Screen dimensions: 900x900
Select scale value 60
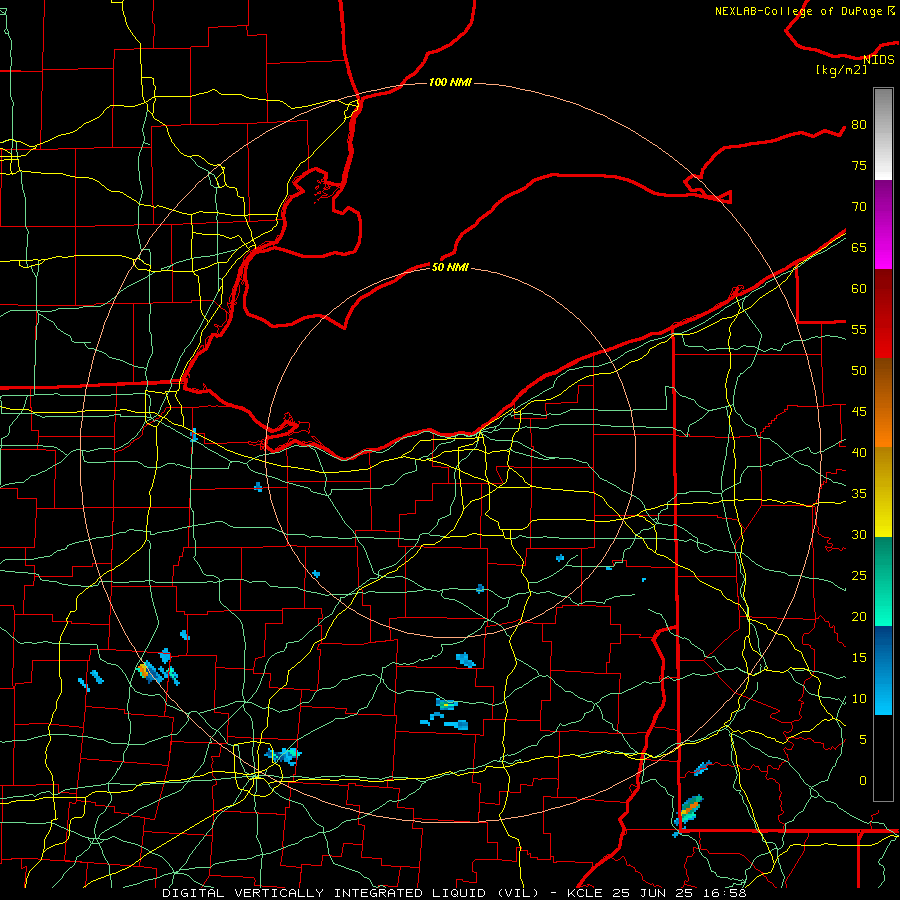coord(859,289)
